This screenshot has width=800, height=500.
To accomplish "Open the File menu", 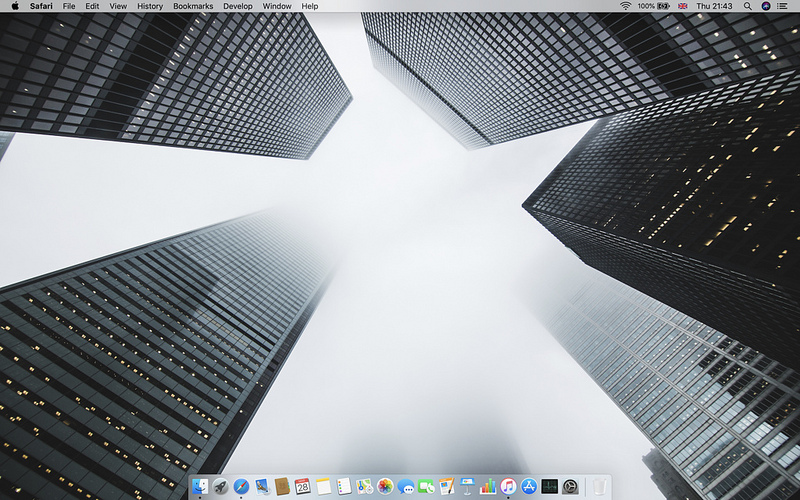I will click(69, 6).
